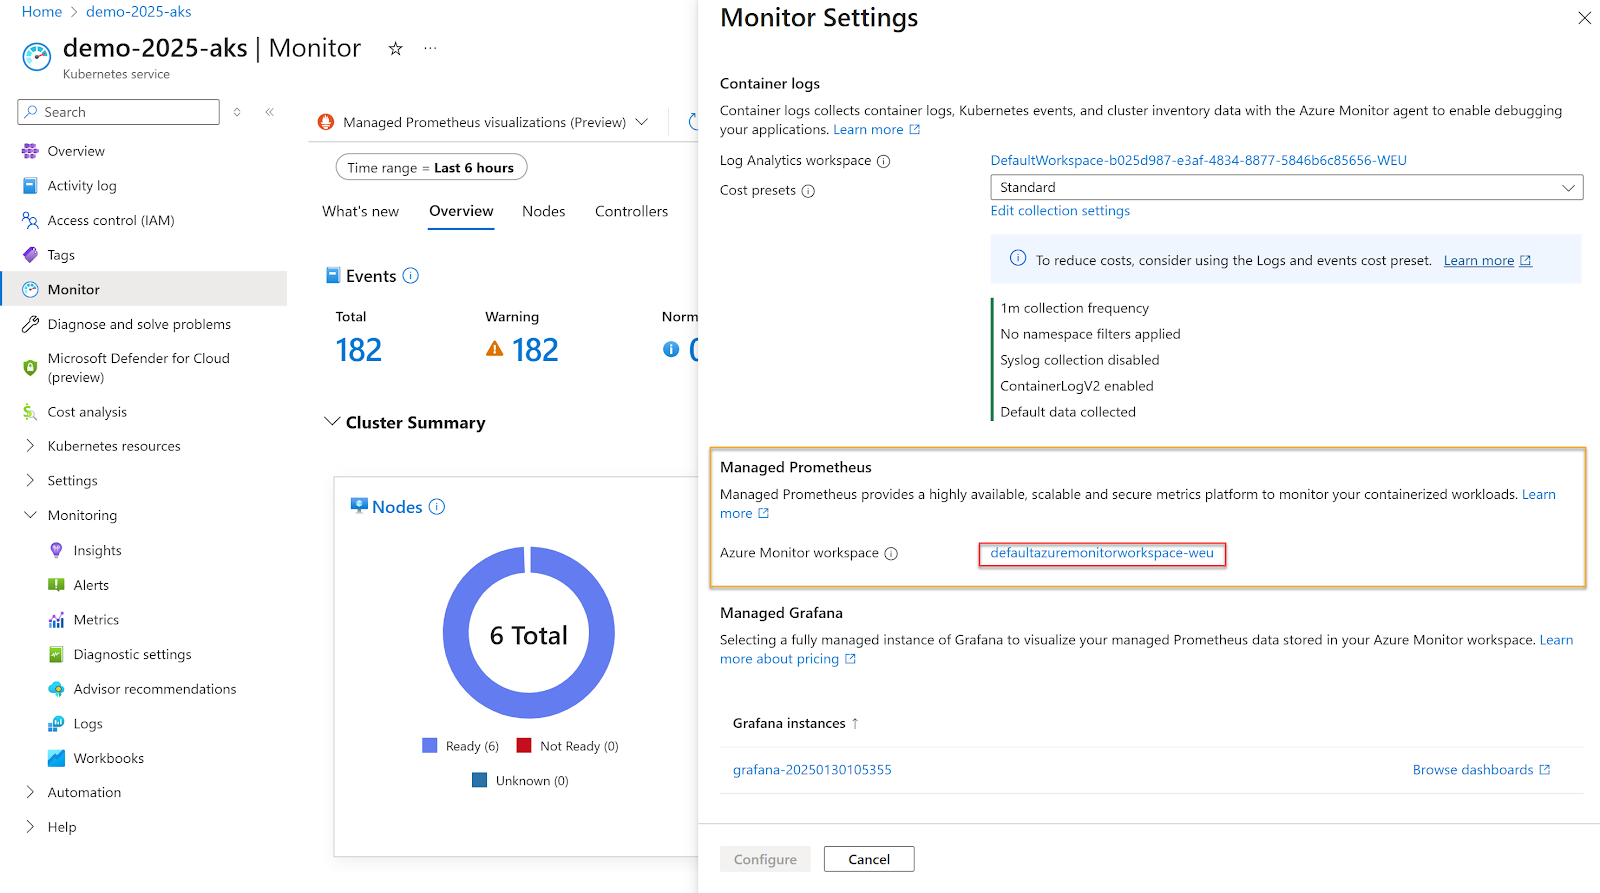This screenshot has height=893, width=1600.
Task: Click the Configure button
Action: [x=765, y=859]
